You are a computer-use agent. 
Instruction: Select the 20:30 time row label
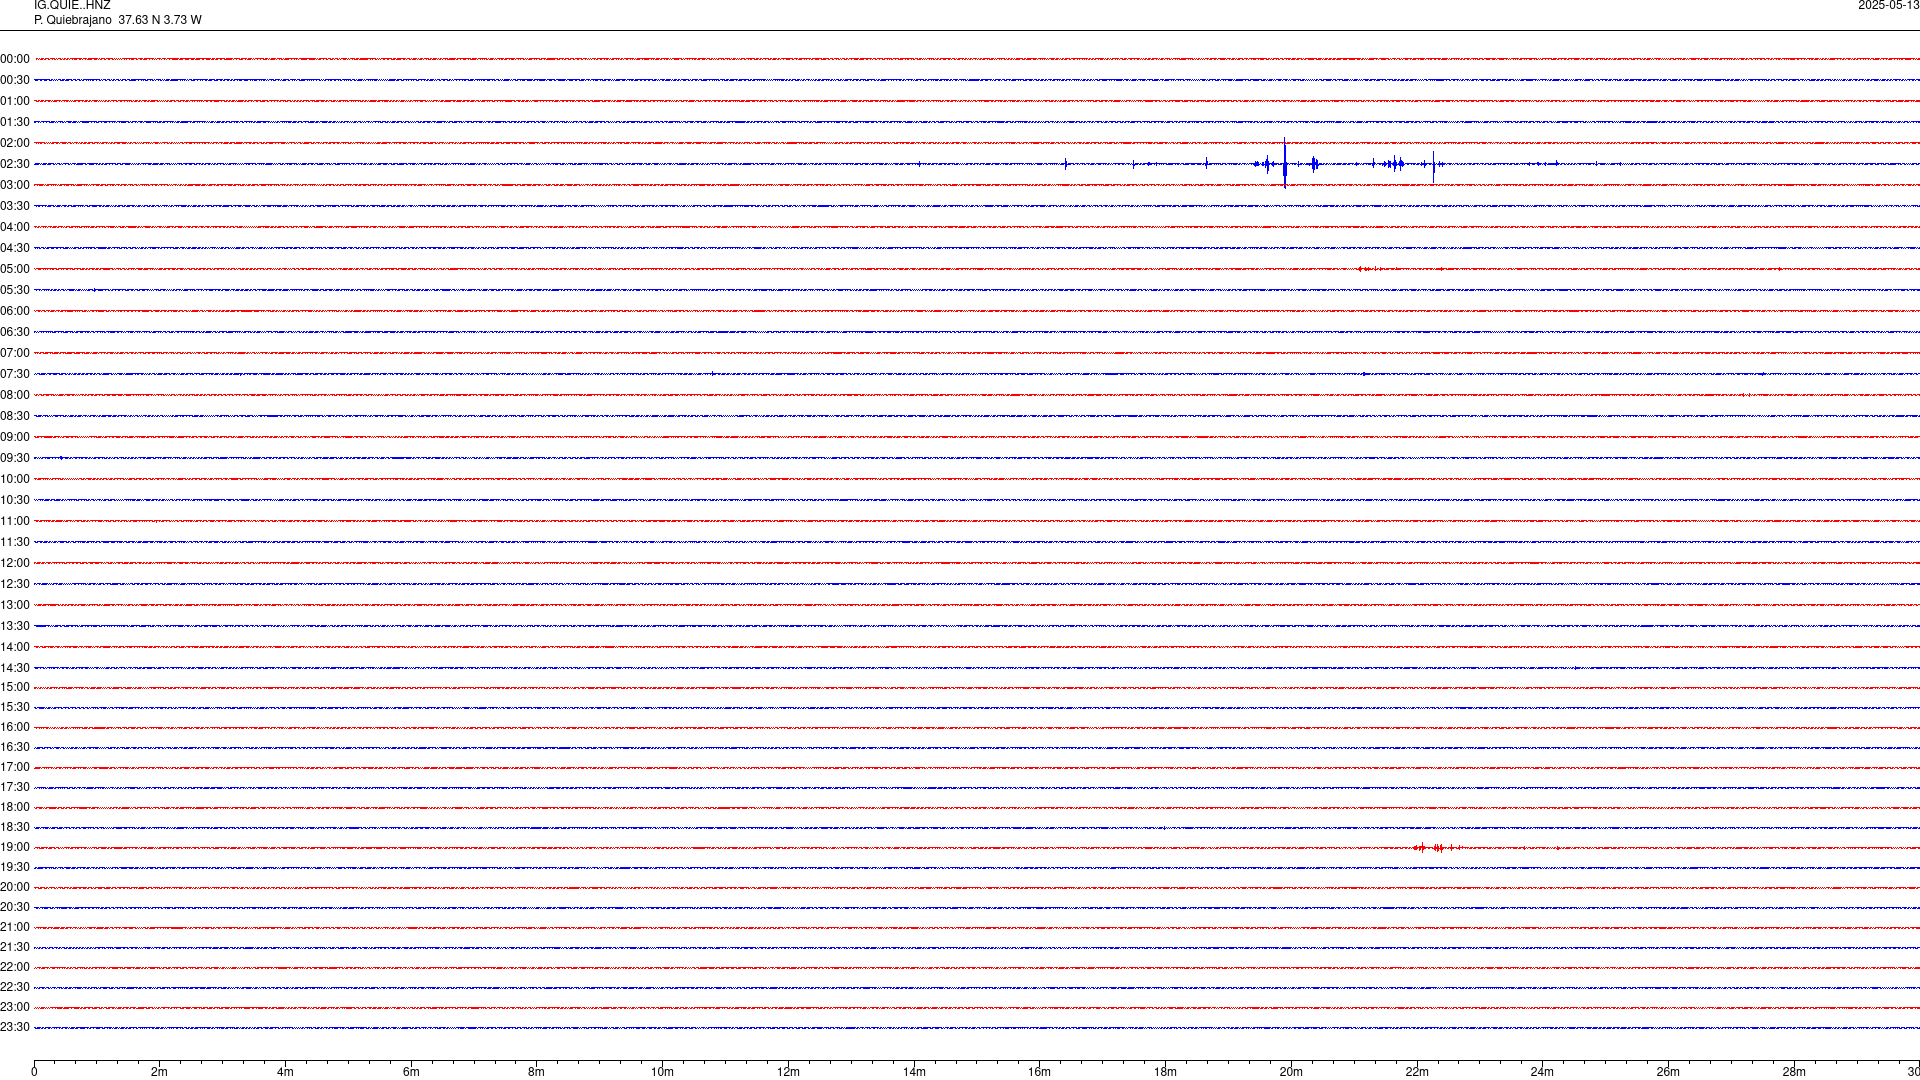point(15,907)
